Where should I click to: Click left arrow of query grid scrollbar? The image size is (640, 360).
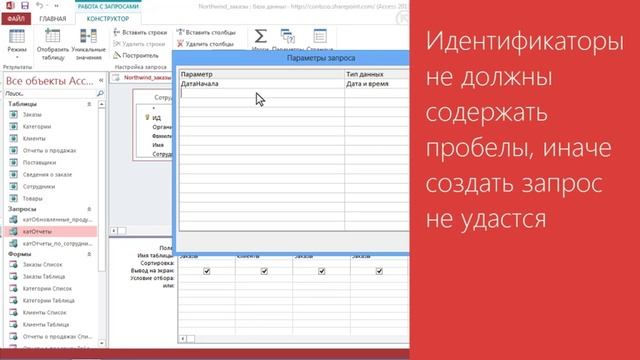tap(183, 339)
